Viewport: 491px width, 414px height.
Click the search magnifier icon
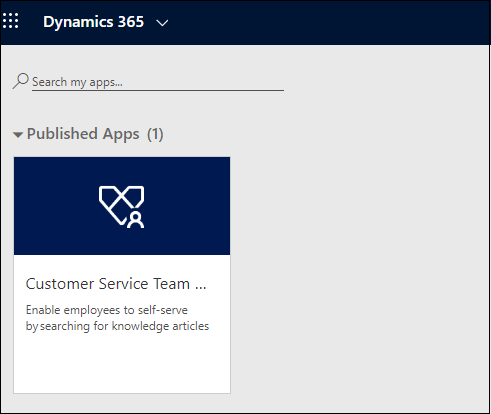(x=21, y=81)
